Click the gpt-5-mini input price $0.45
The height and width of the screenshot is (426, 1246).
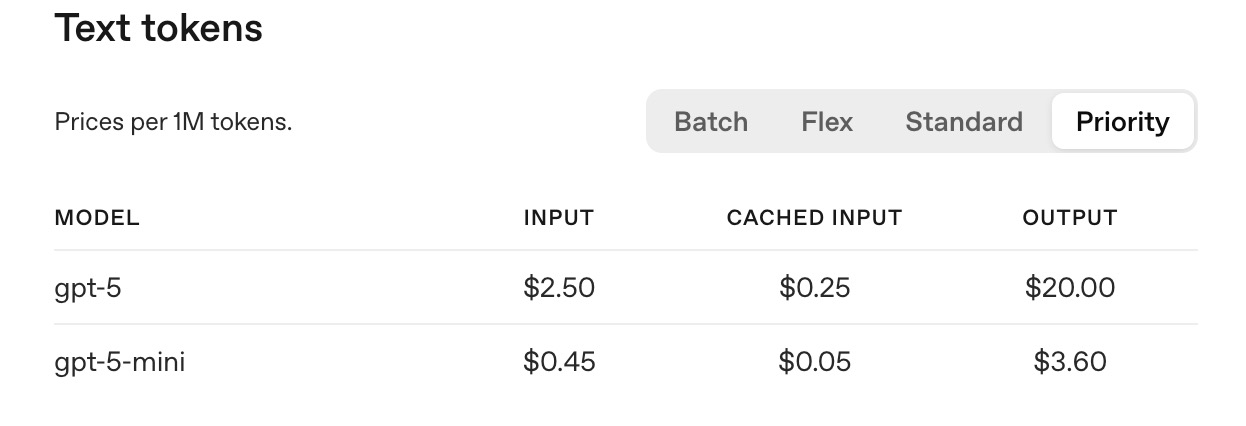[559, 361]
